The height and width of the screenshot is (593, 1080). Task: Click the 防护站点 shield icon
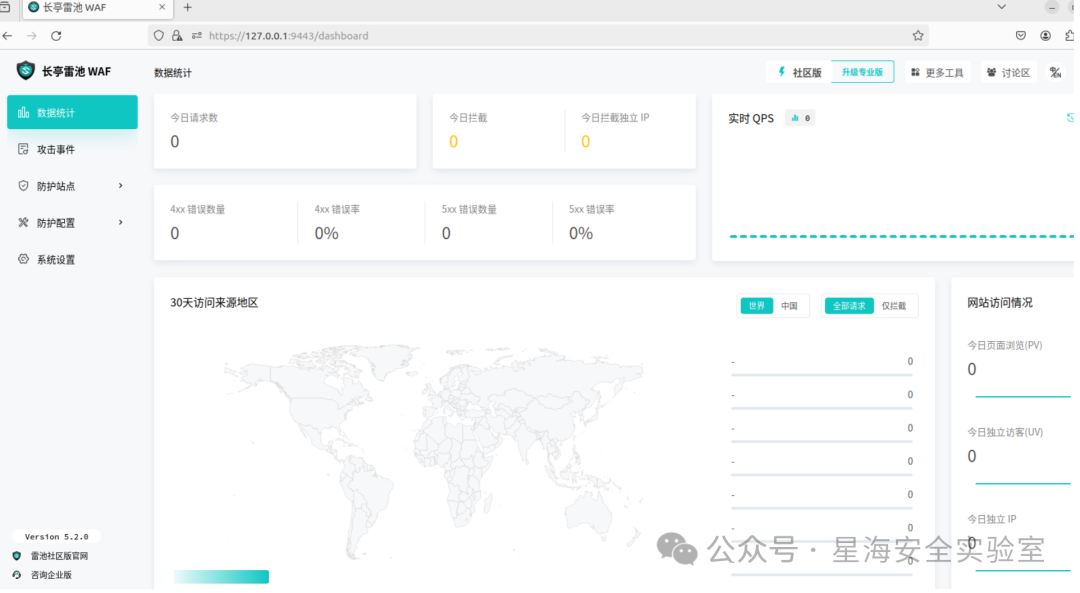[23, 186]
